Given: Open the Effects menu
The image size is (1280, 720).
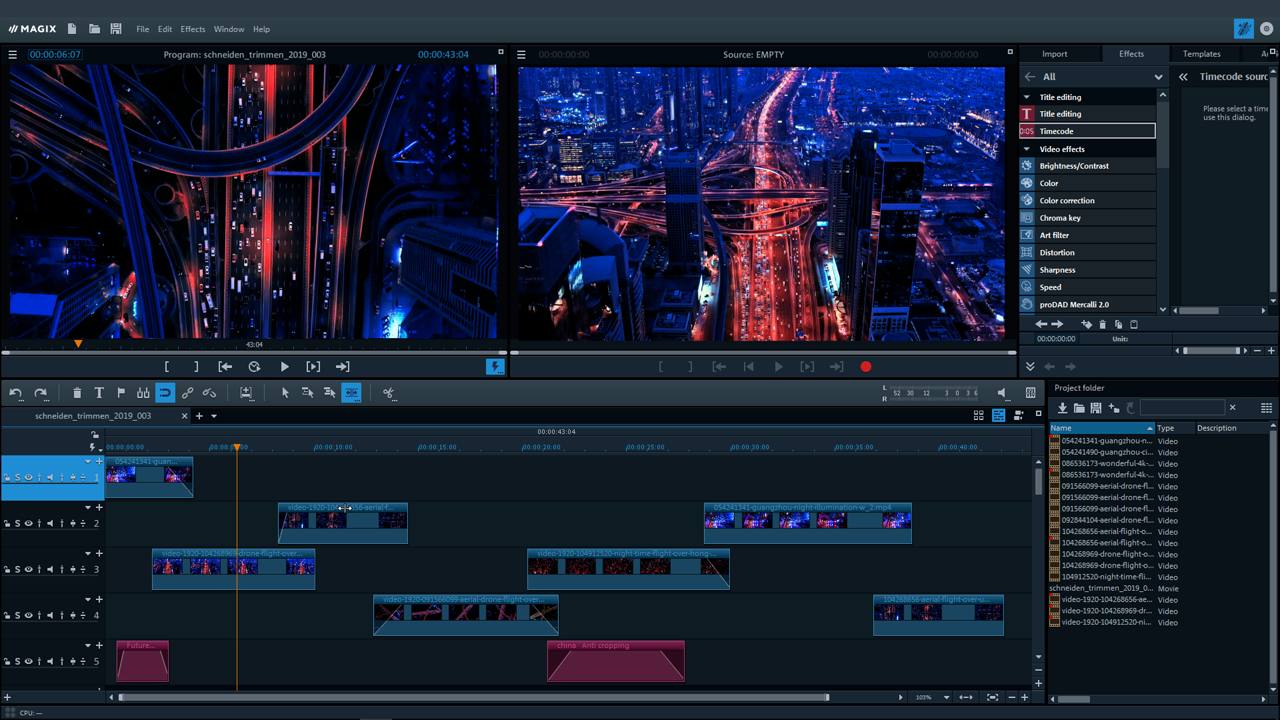Looking at the screenshot, I should [x=193, y=29].
